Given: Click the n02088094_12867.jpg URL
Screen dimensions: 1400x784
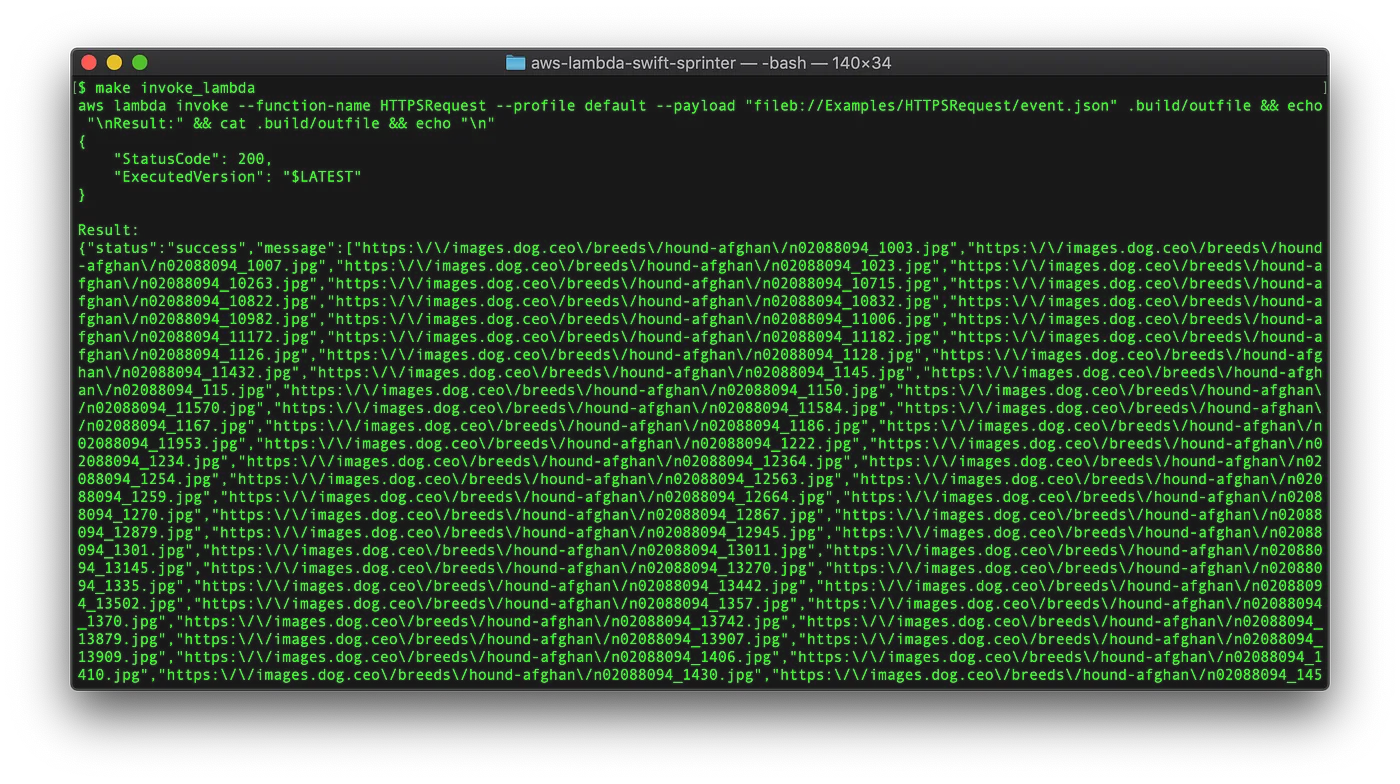Looking at the screenshot, I should (517, 515).
